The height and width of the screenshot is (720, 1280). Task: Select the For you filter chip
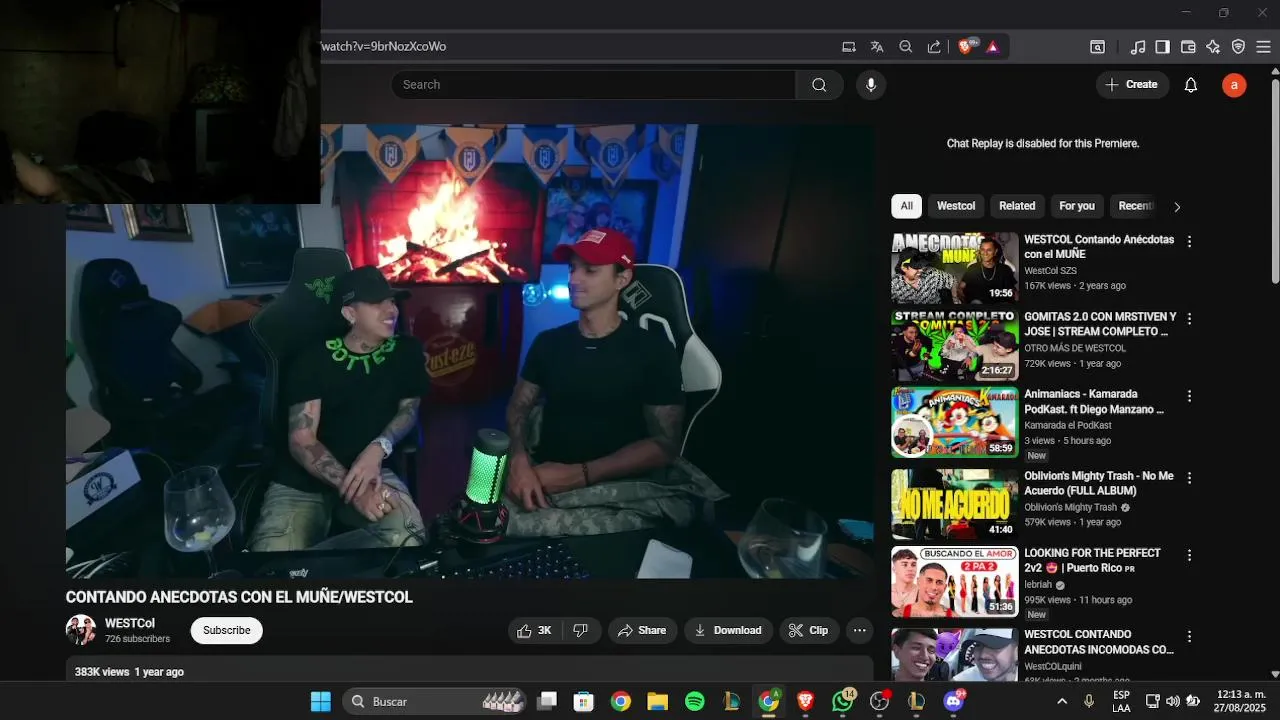[1077, 206]
